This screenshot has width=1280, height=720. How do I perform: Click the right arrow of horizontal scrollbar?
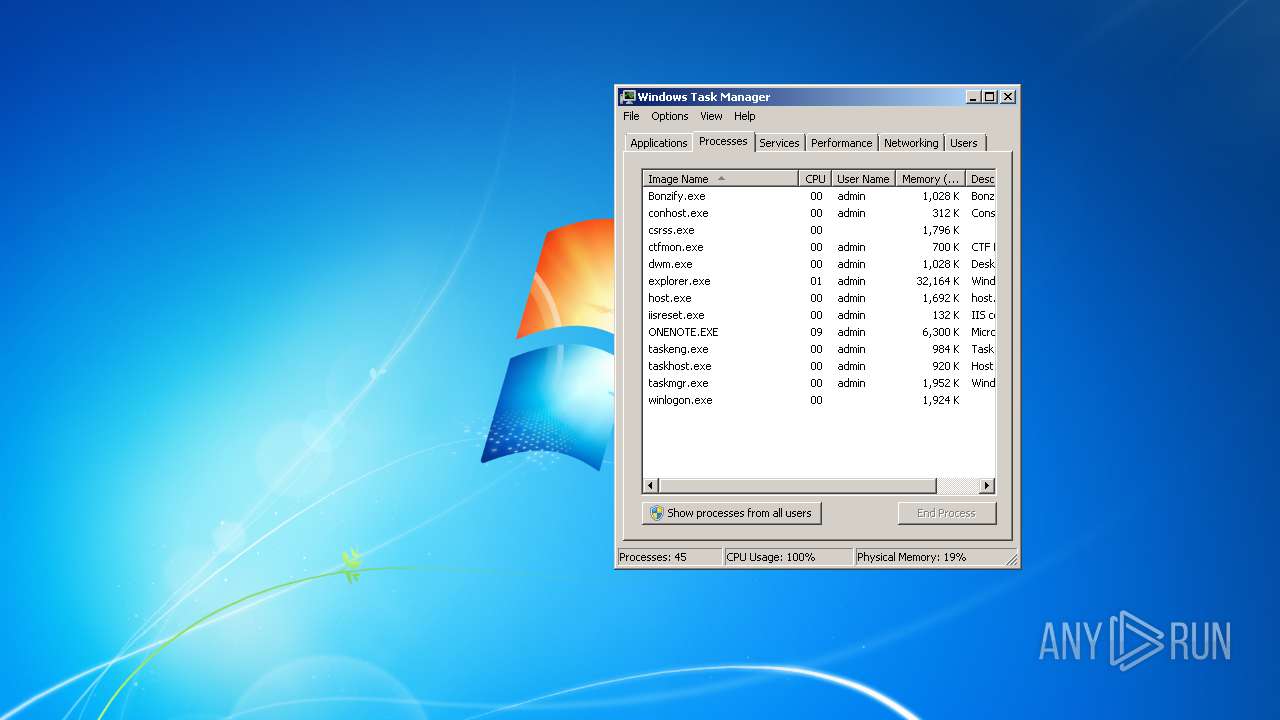click(x=987, y=486)
